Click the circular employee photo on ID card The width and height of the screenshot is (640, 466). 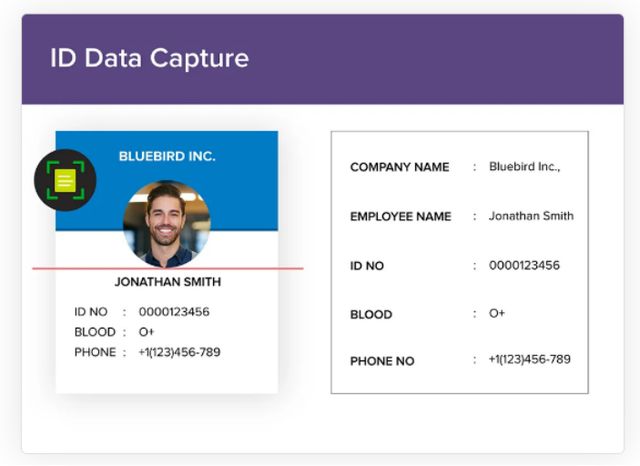point(167,224)
